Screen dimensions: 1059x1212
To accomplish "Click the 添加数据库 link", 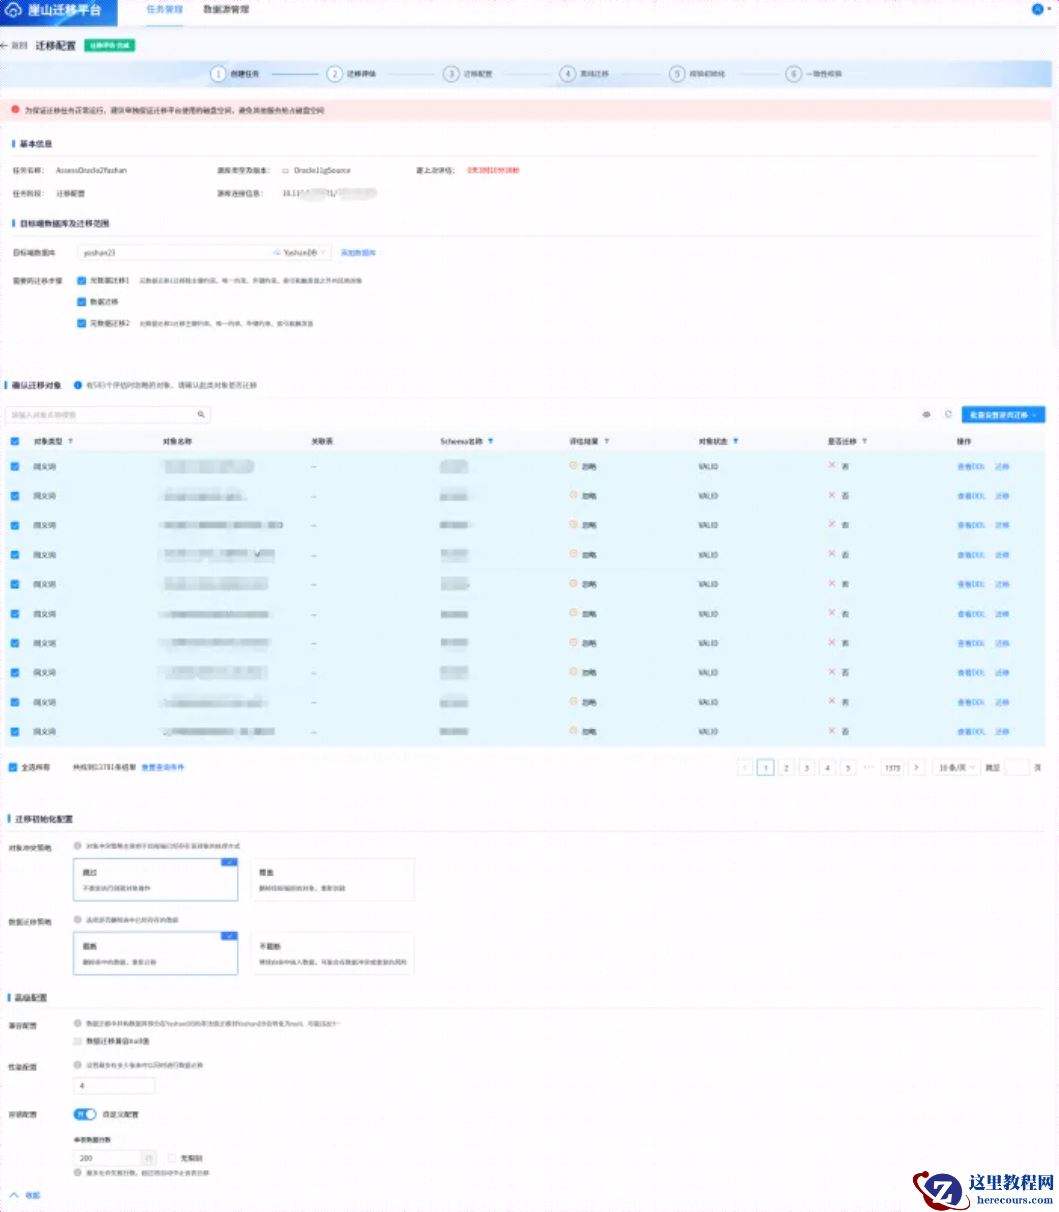I will point(358,253).
